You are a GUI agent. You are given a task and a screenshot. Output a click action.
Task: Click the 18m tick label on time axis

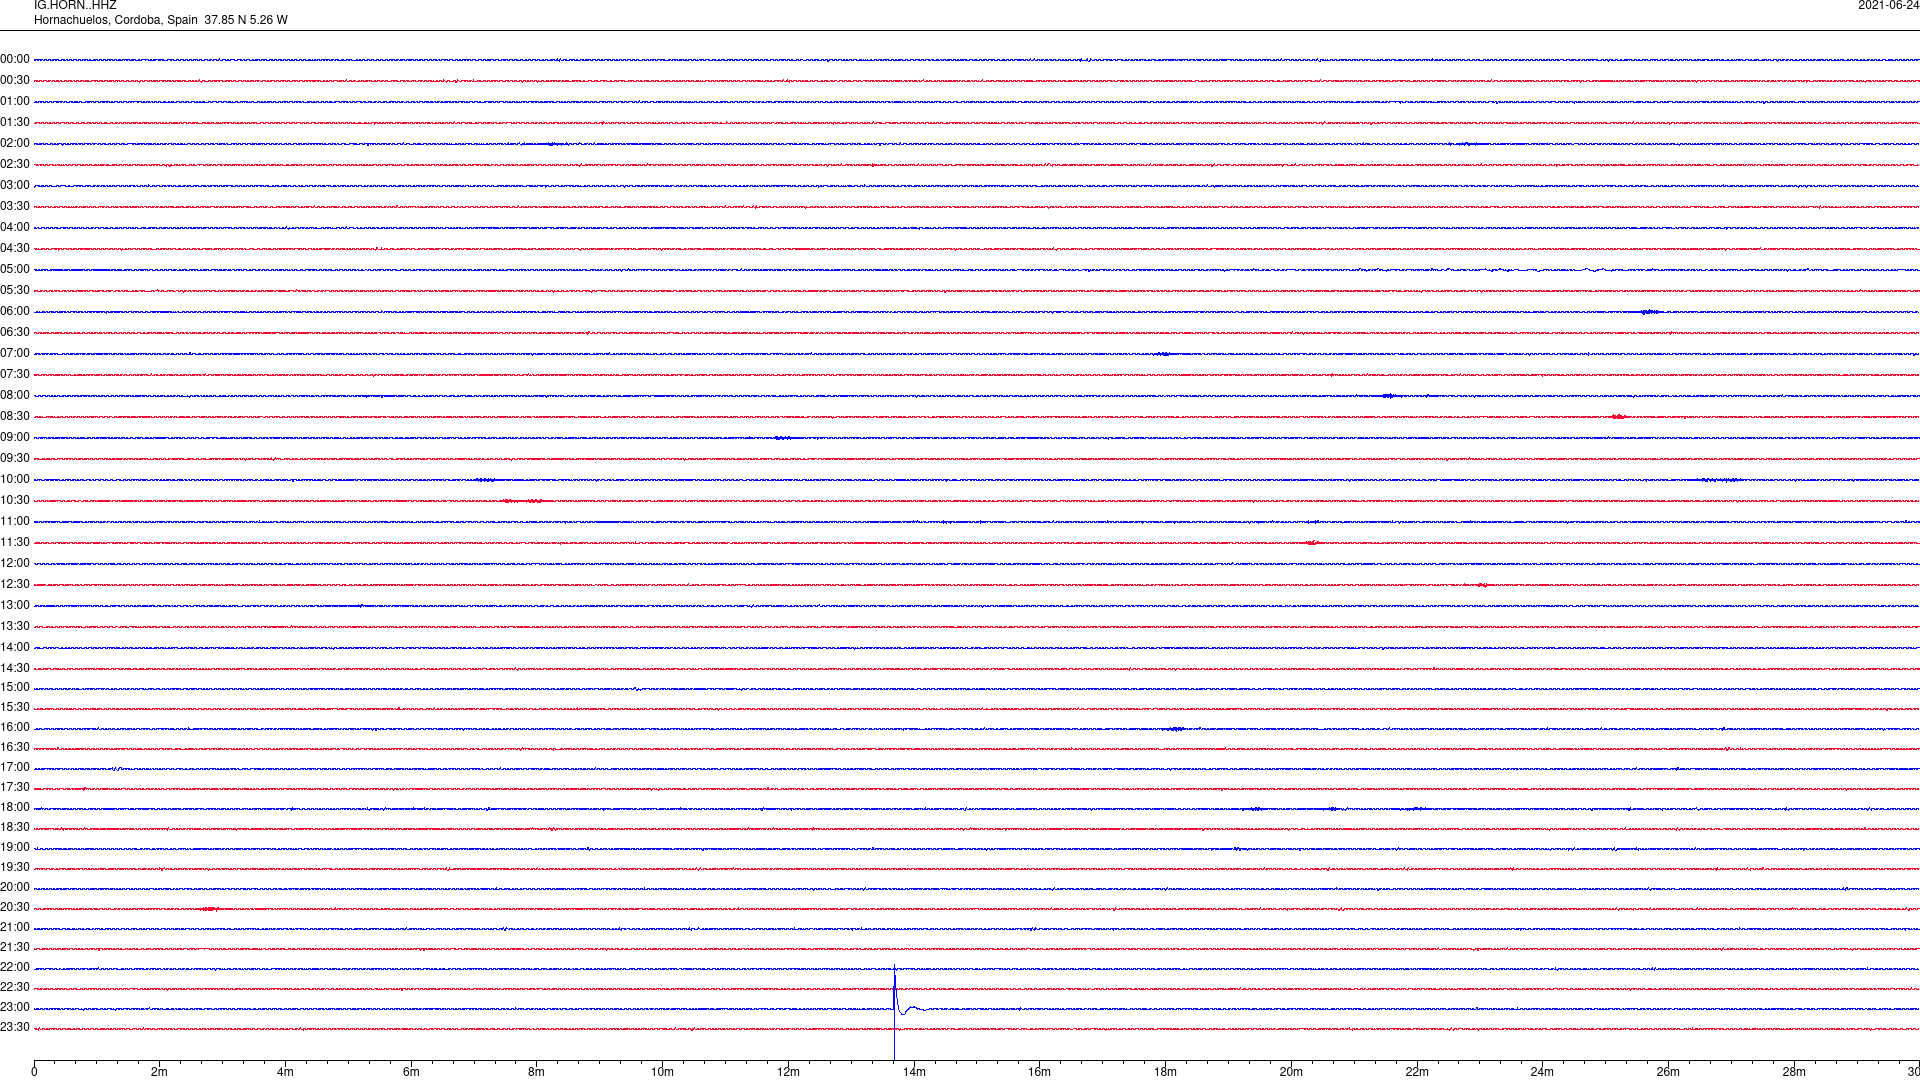click(1165, 1072)
